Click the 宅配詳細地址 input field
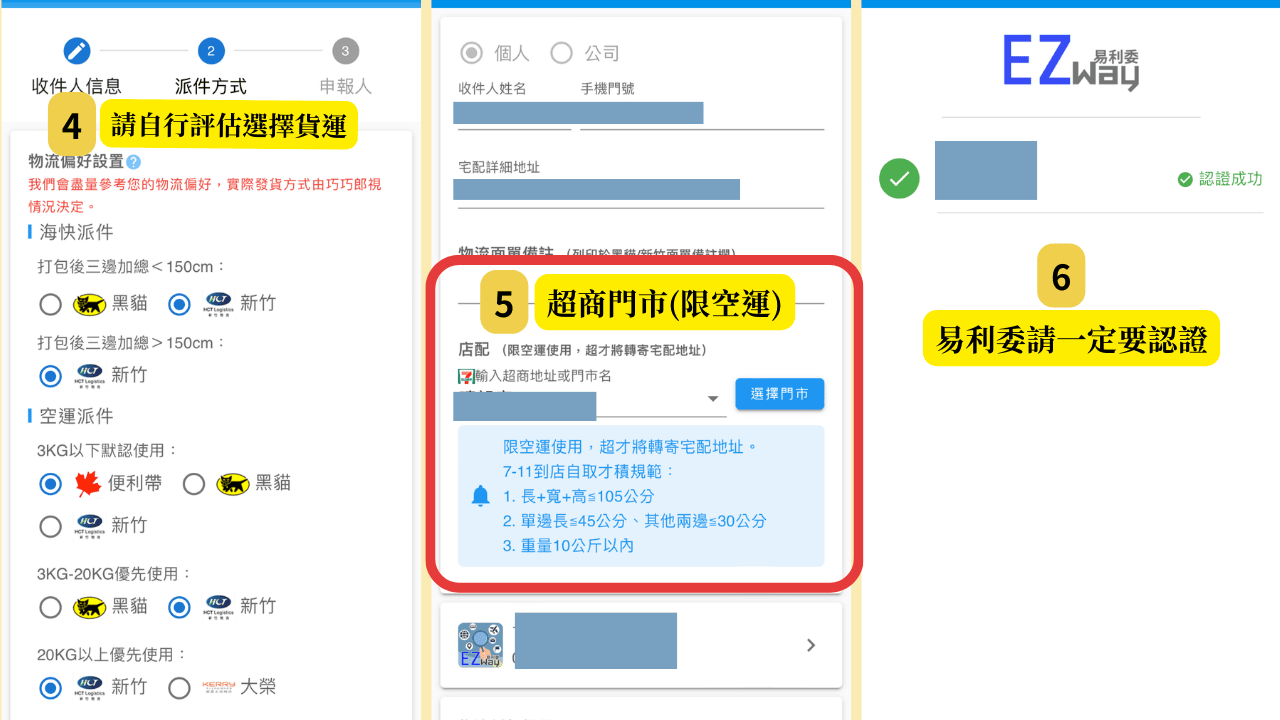The height and width of the screenshot is (720, 1280). [x=641, y=193]
